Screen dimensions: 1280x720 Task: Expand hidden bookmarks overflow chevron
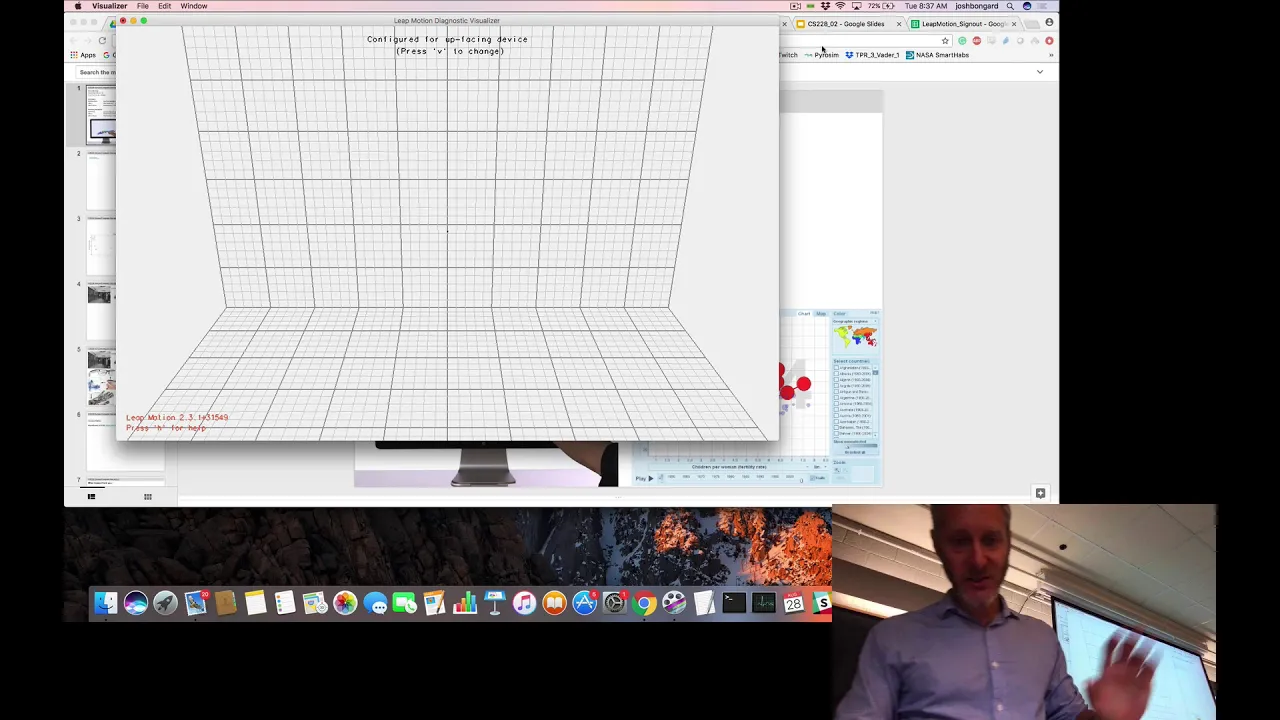click(x=1050, y=55)
